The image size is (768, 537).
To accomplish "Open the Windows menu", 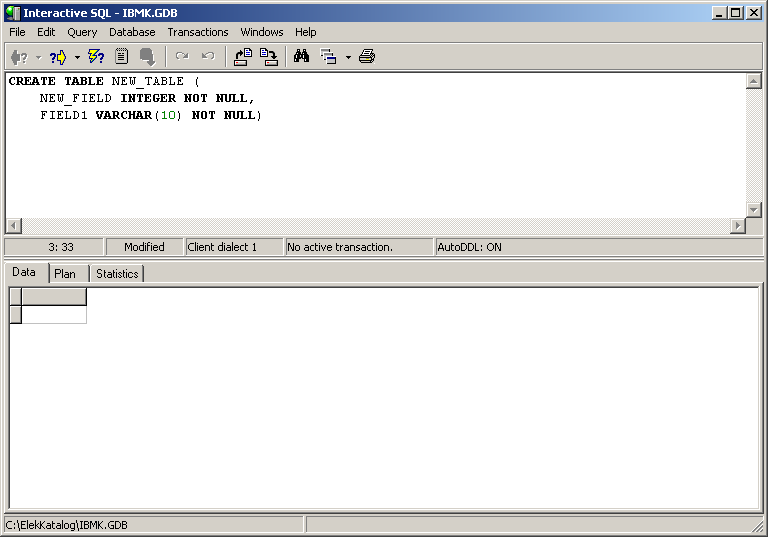I will point(262,32).
